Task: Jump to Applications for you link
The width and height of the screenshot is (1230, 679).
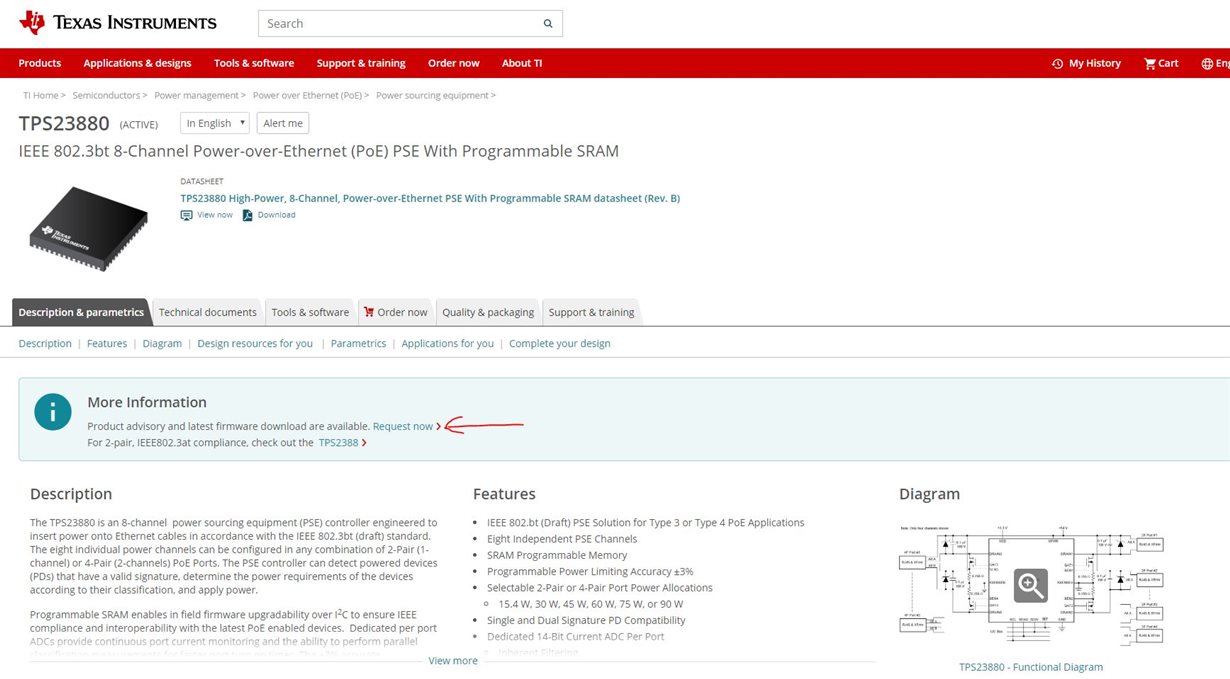Action: click(447, 343)
